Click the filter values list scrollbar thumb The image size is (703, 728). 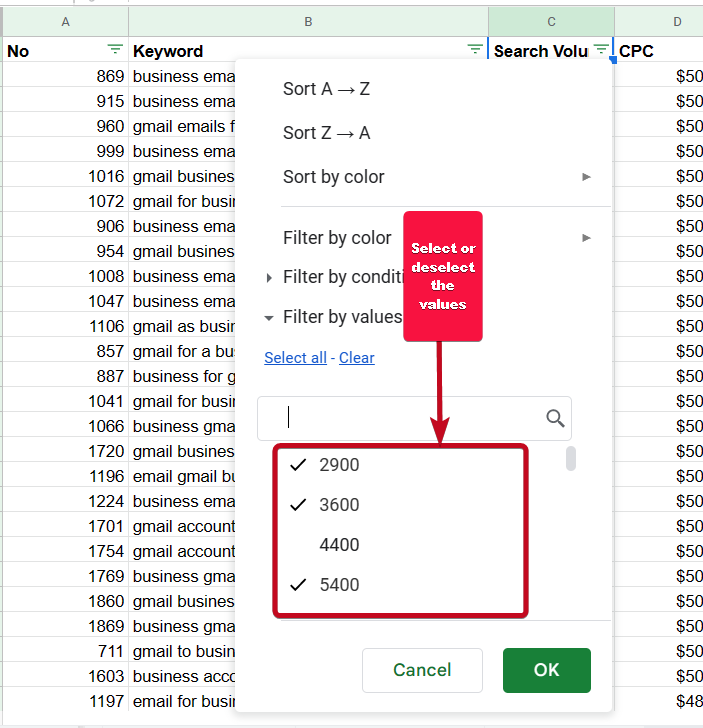coord(571,459)
